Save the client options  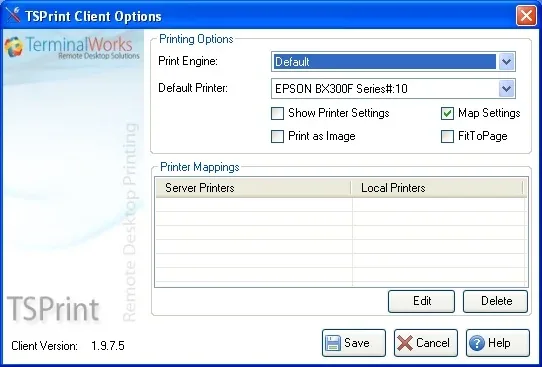point(354,343)
